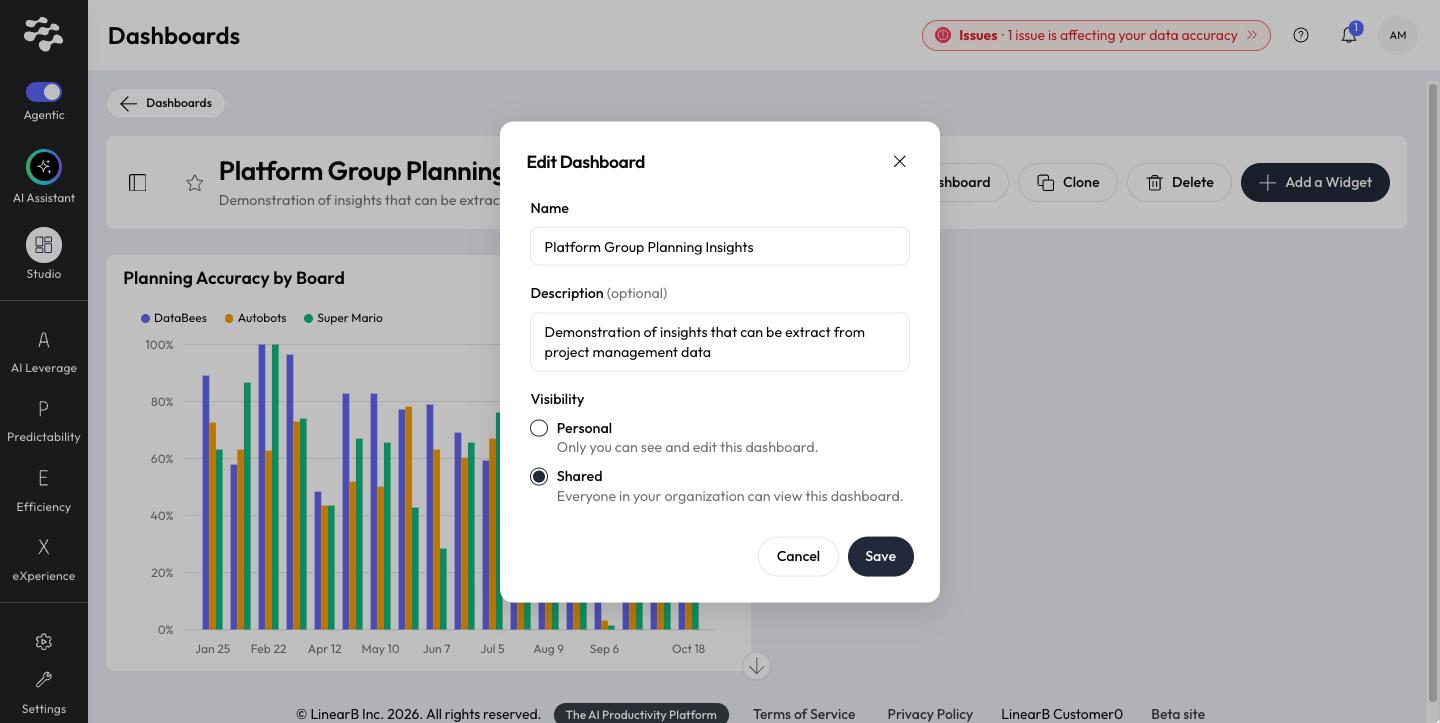Open Settings wrench icon
The height and width of the screenshot is (723, 1440).
(x=44, y=680)
